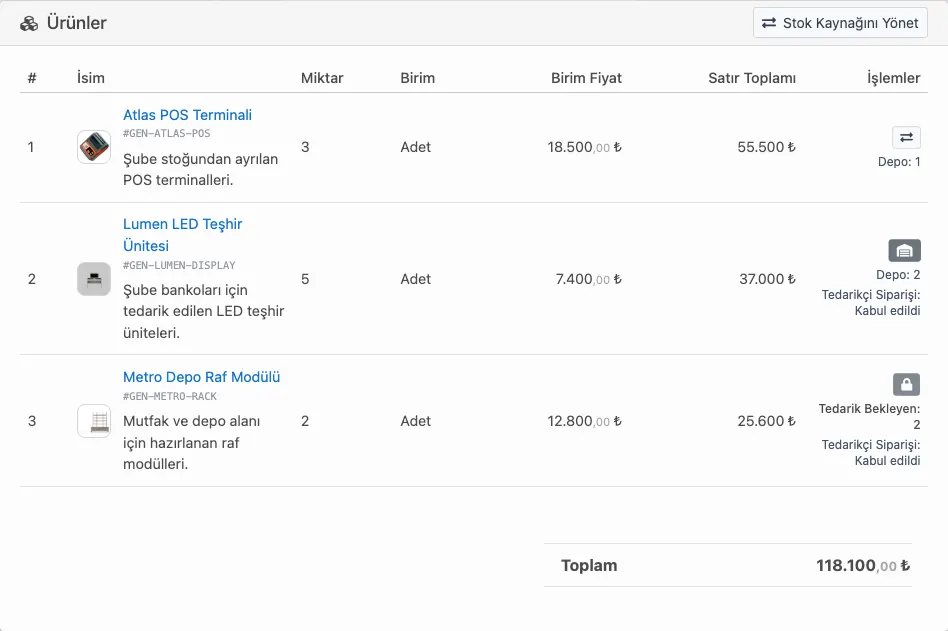Click swap stock source icon for Atlas POS
948x631 pixels.
906,137
